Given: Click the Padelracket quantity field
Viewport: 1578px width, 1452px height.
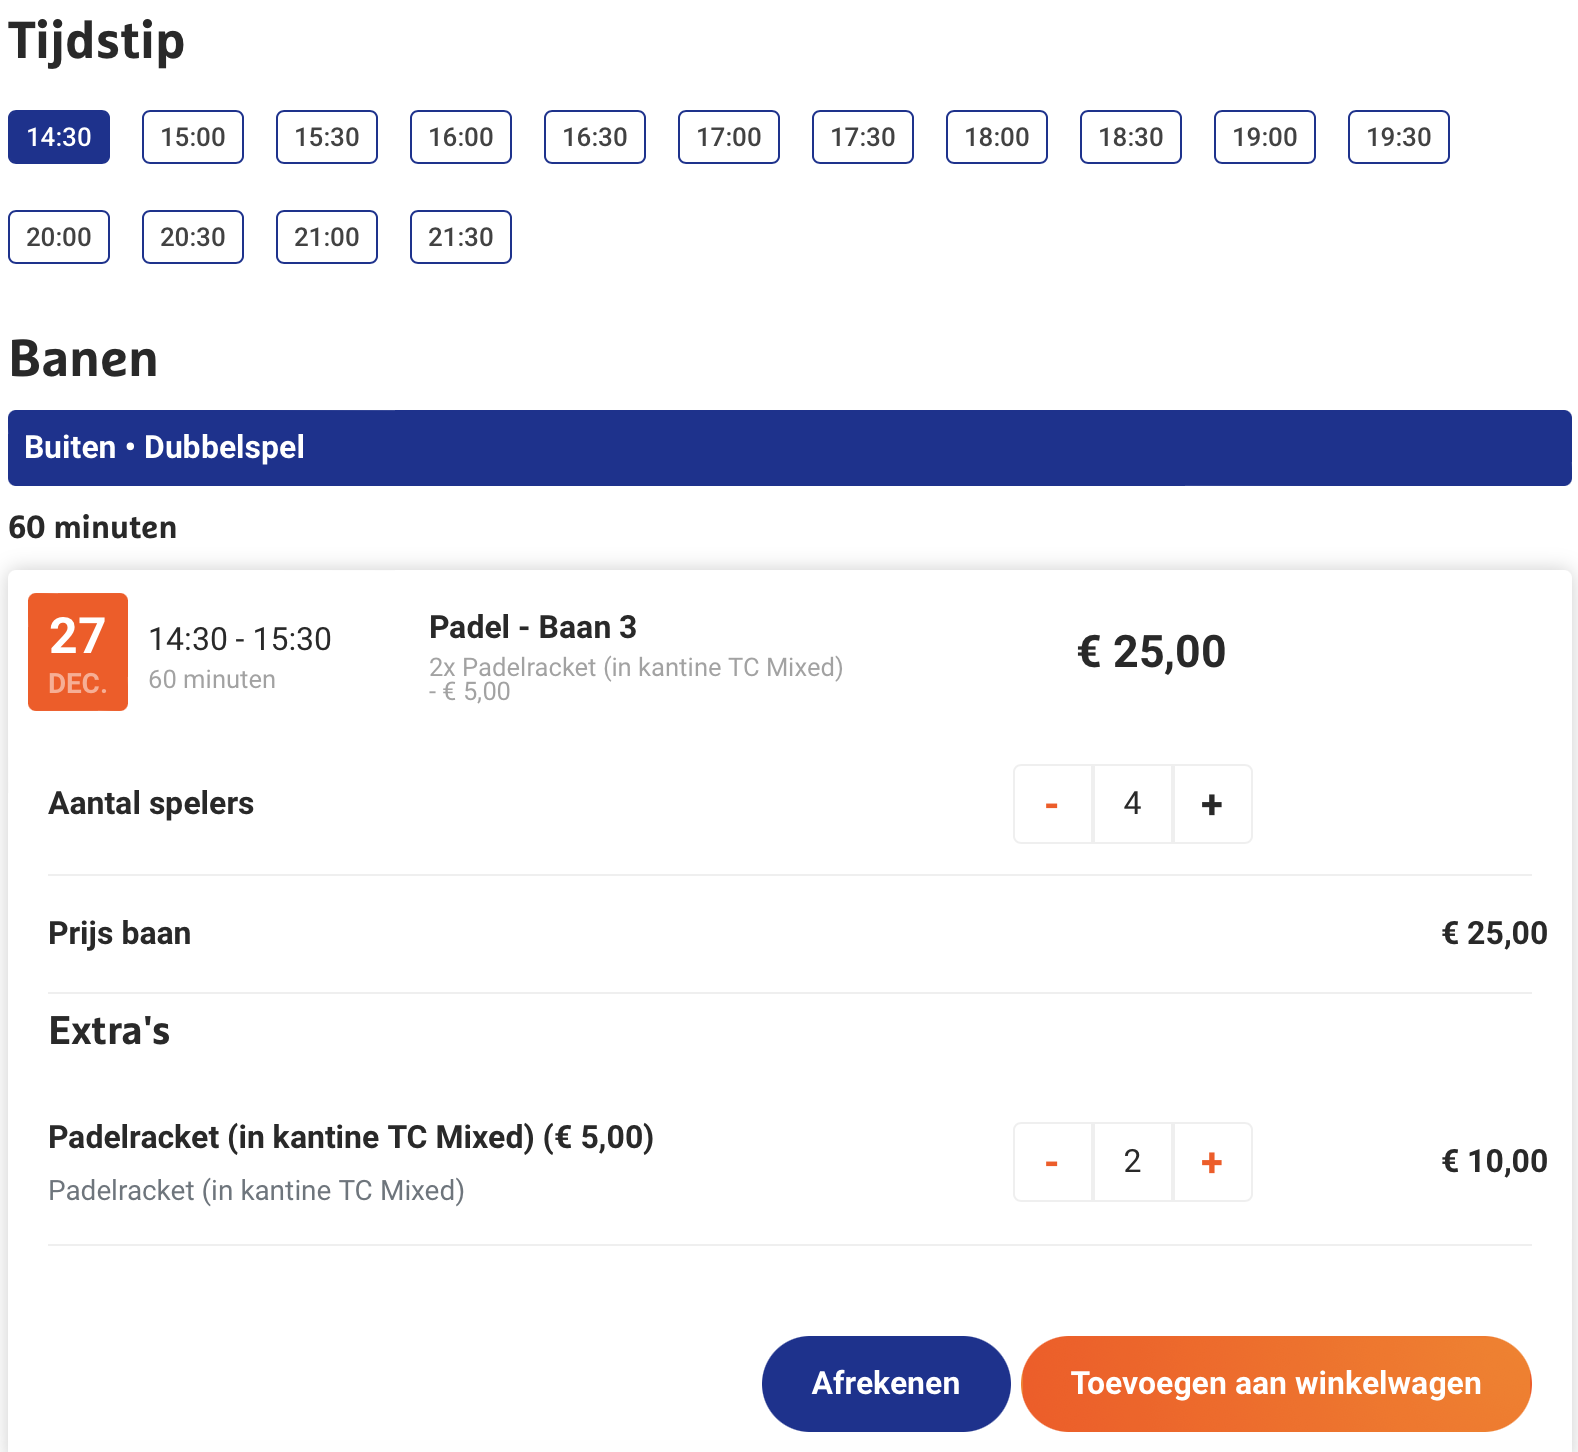Looking at the screenshot, I should [1132, 1162].
